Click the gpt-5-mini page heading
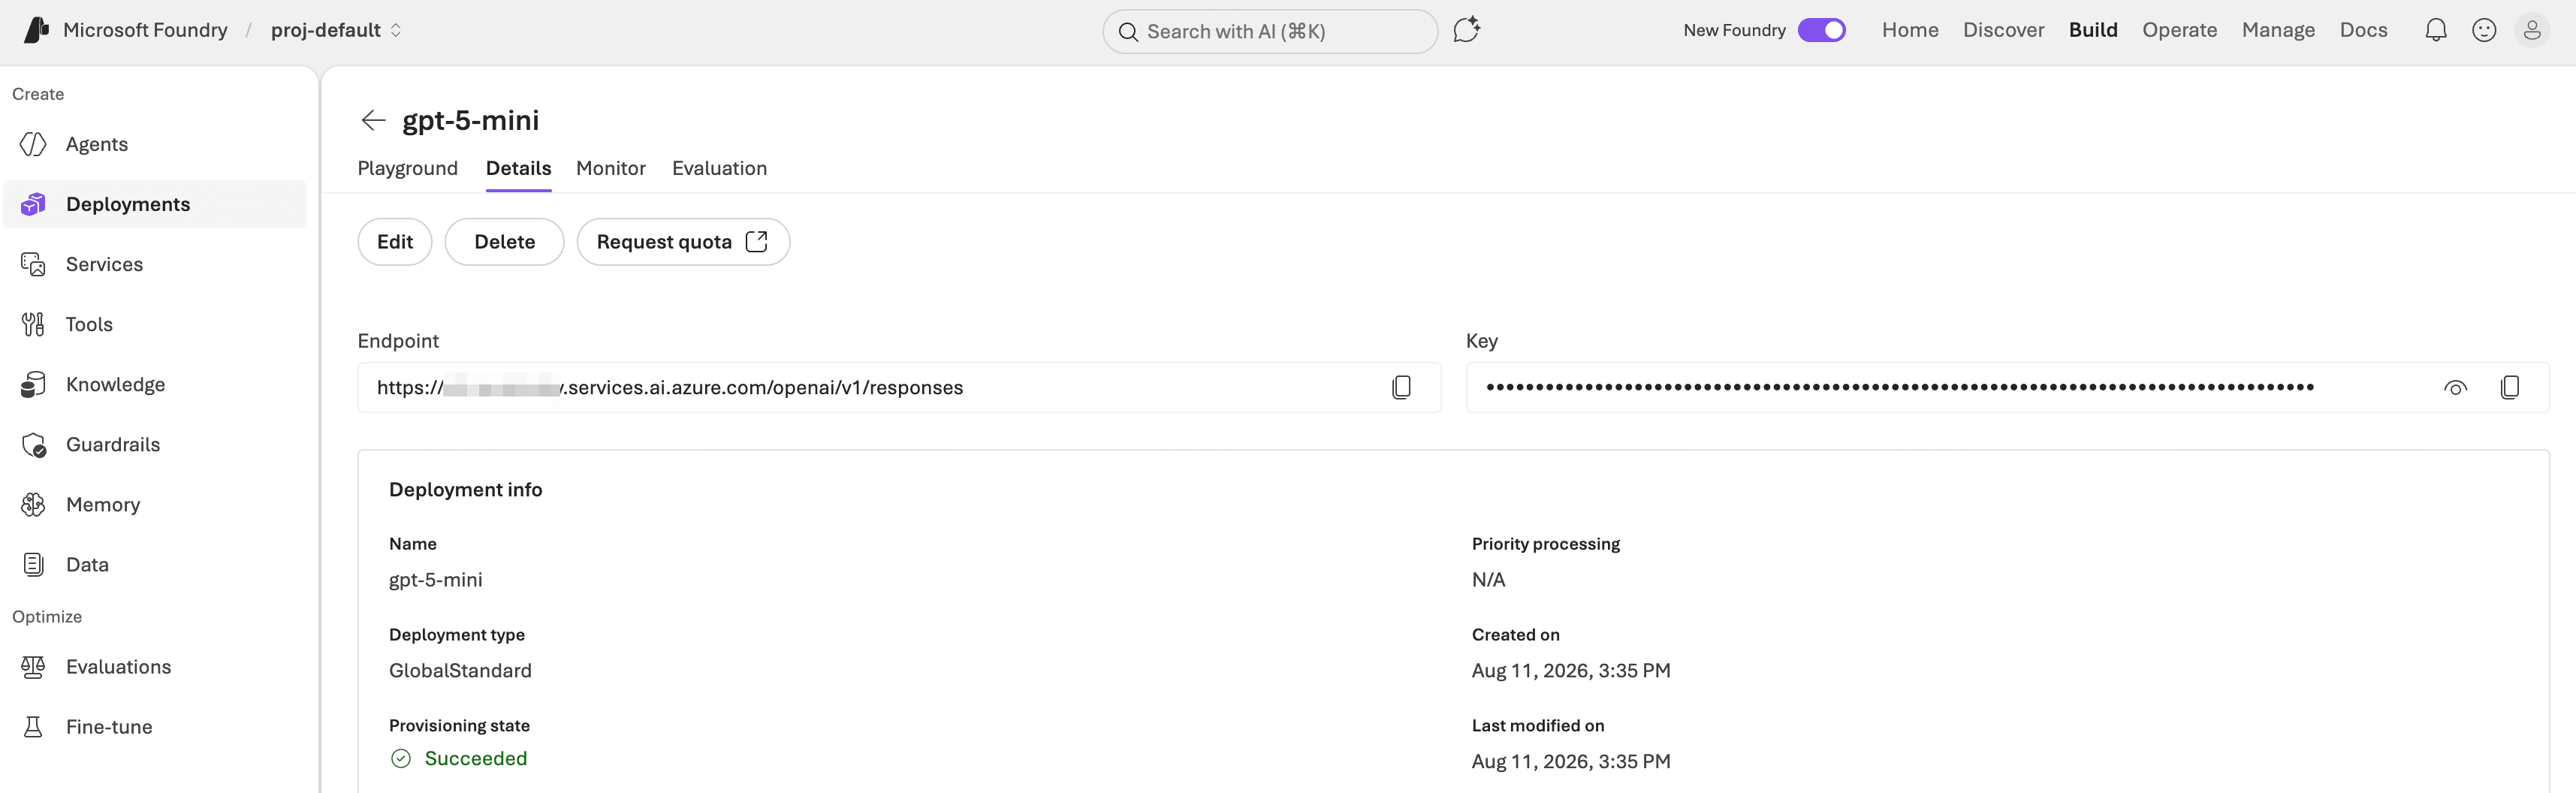Image resolution: width=2576 pixels, height=793 pixels. 470,120
